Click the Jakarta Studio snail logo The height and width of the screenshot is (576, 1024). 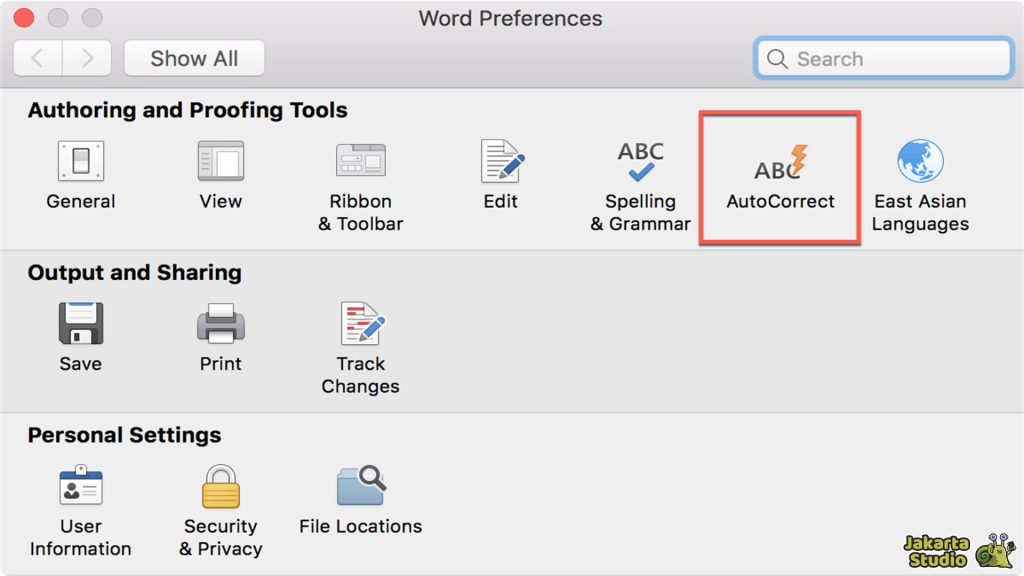point(995,550)
